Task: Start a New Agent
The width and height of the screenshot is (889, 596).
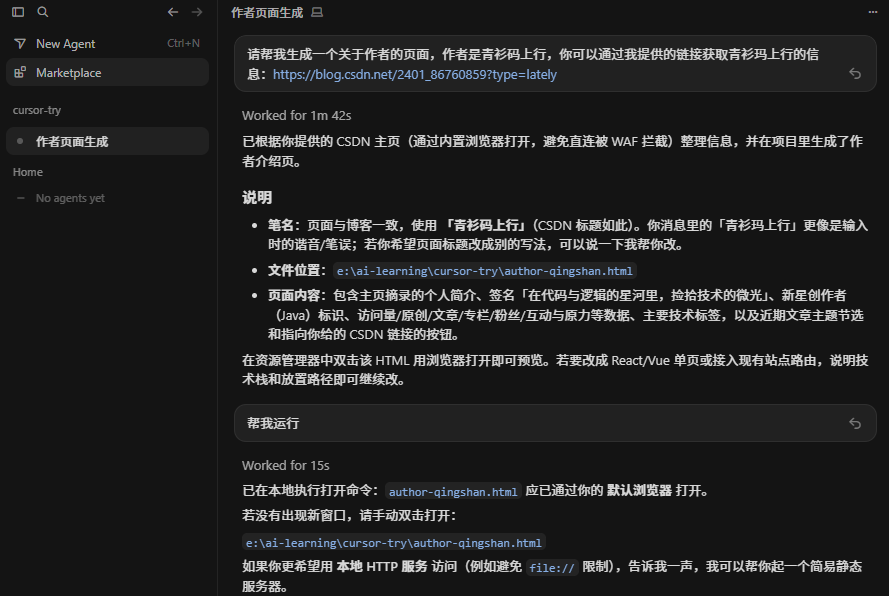Action: [107, 44]
